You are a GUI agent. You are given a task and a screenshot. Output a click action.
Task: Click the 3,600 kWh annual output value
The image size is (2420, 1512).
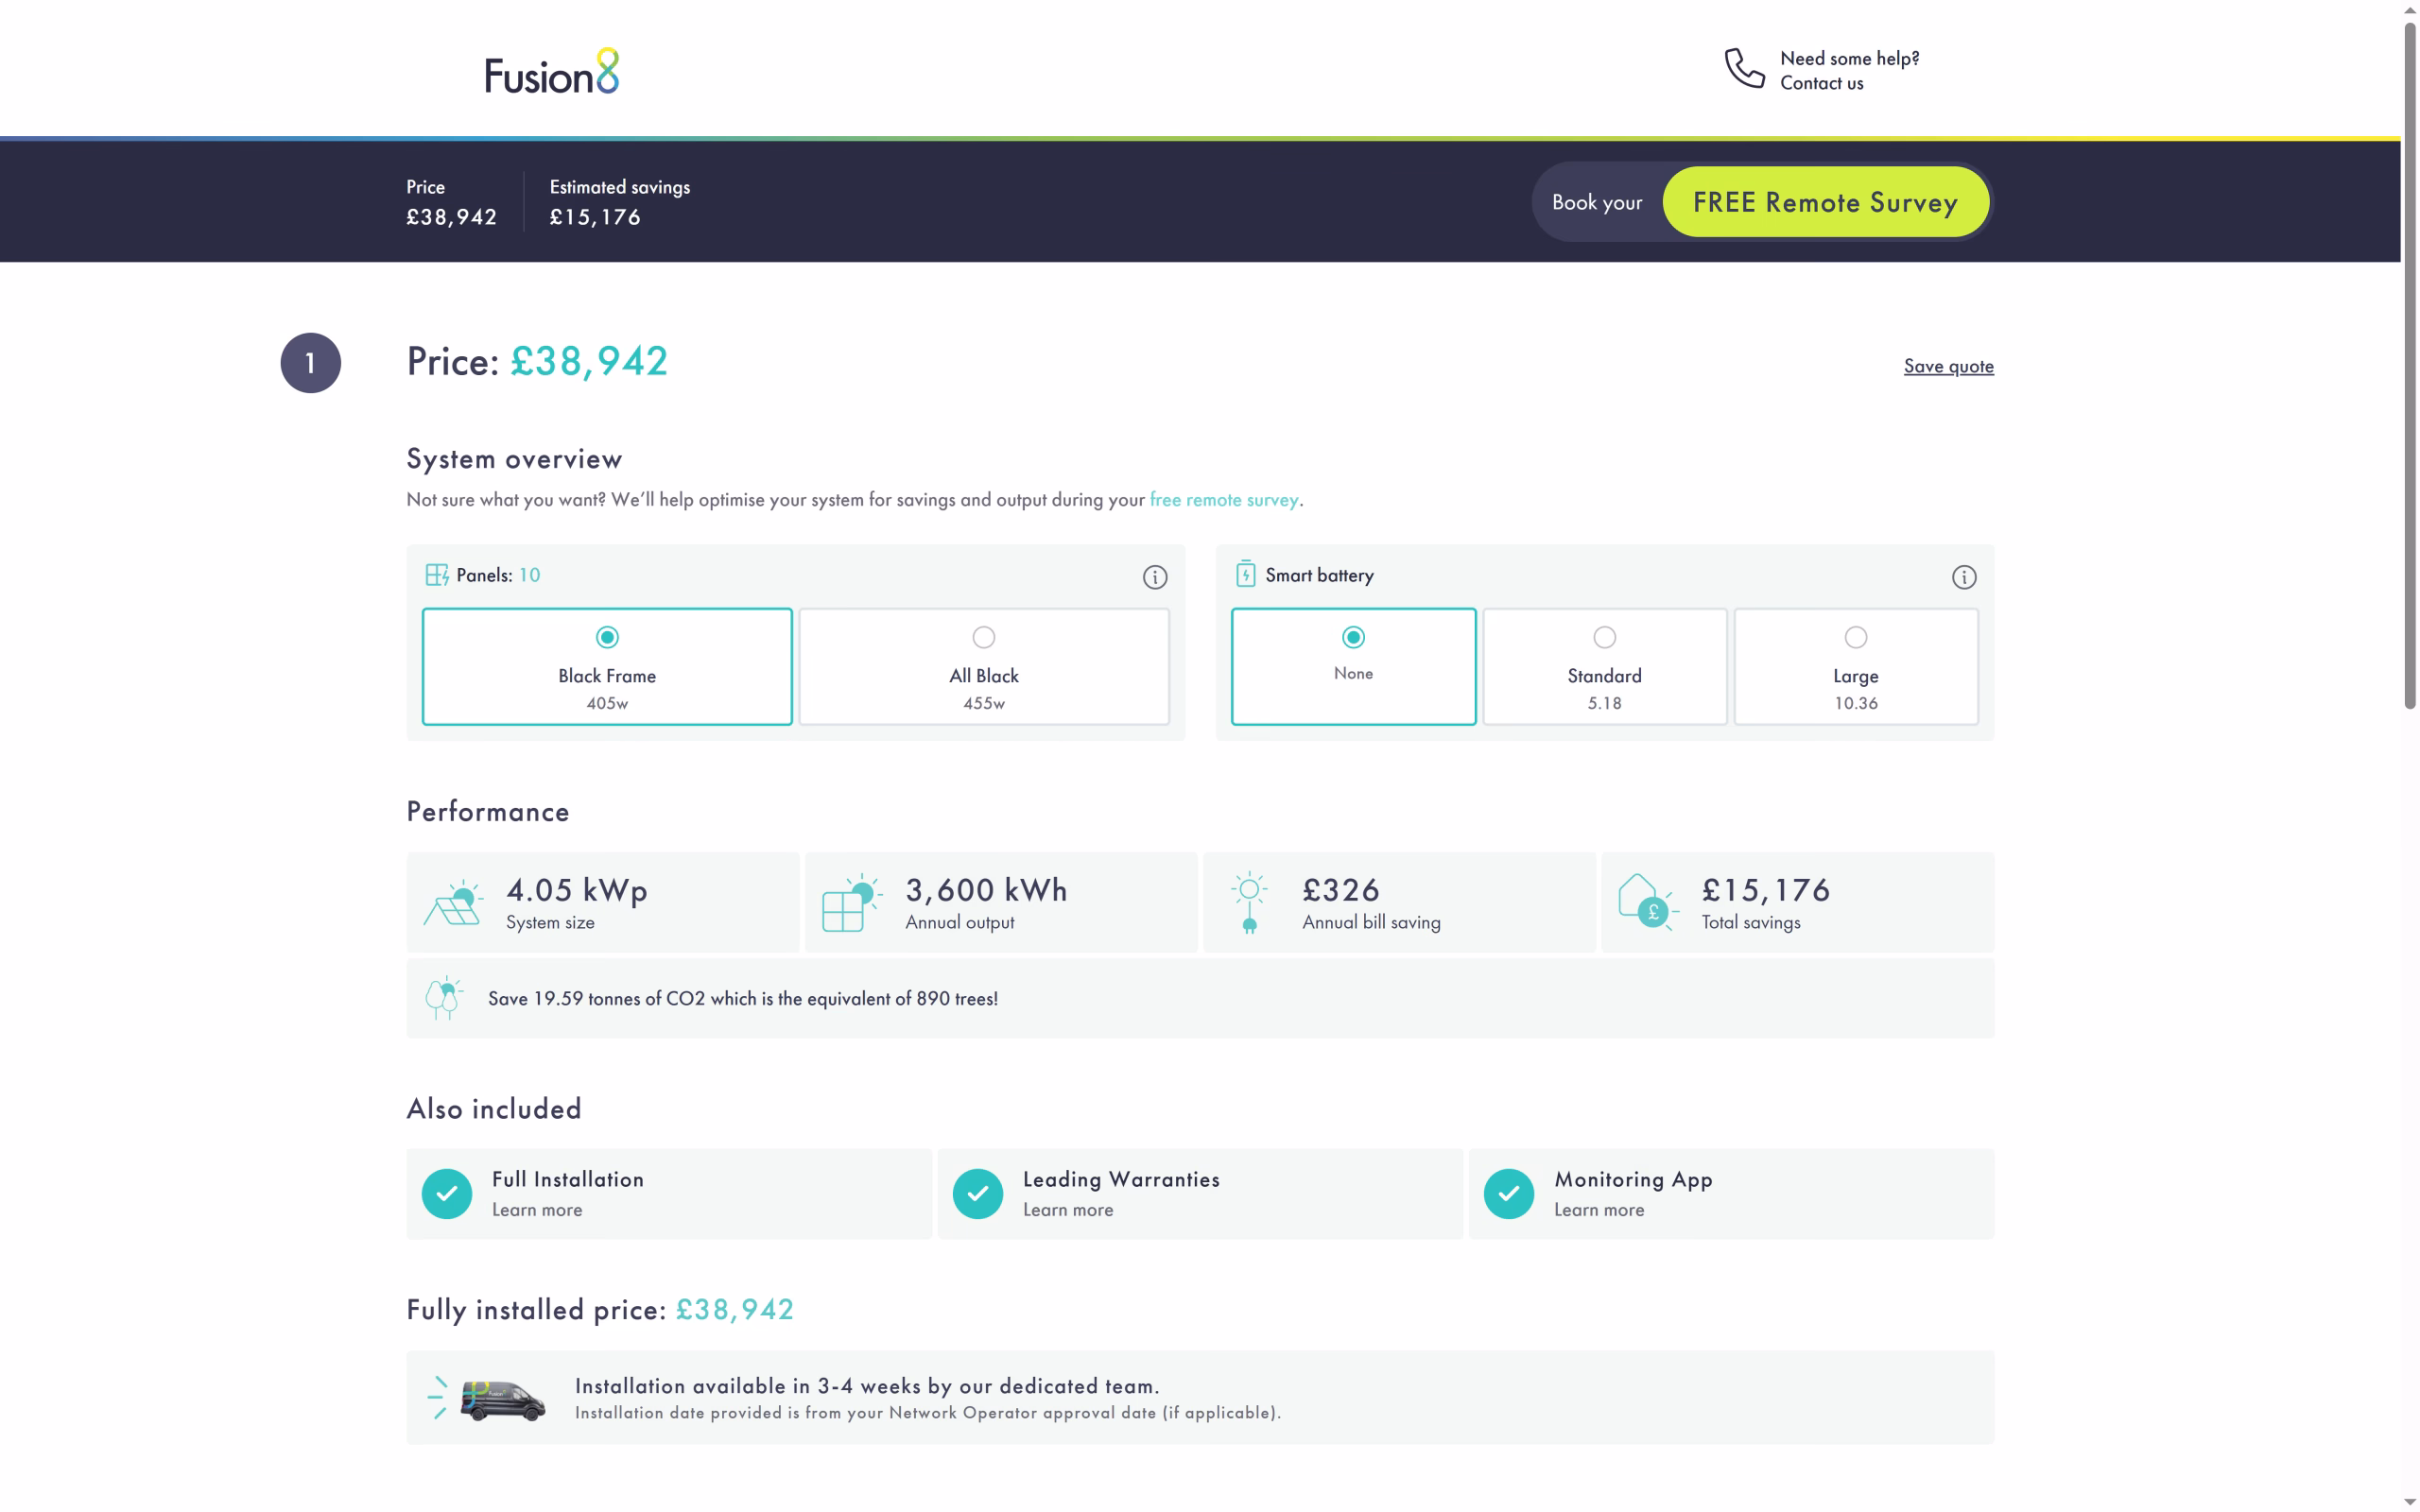[986, 890]
